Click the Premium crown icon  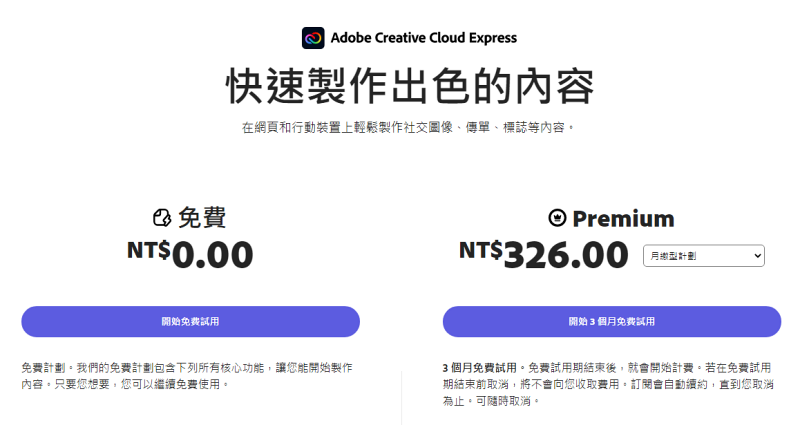point(557,218)
